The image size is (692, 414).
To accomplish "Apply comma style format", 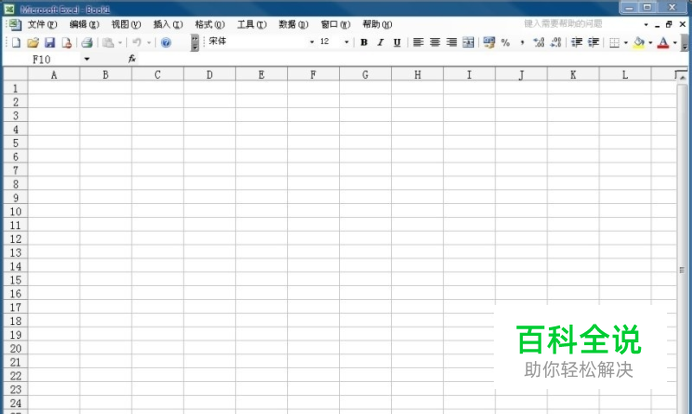I will pyautogui.click(x=522, y=42).
